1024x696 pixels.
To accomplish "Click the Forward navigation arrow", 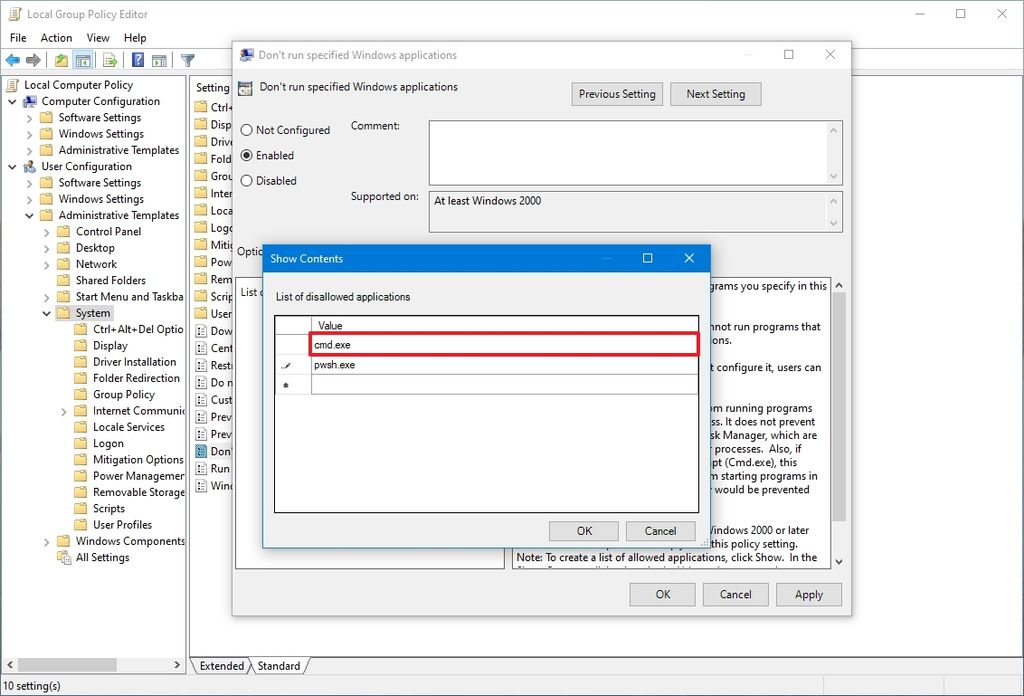I will pyautogui.click(x=33, y=59).
